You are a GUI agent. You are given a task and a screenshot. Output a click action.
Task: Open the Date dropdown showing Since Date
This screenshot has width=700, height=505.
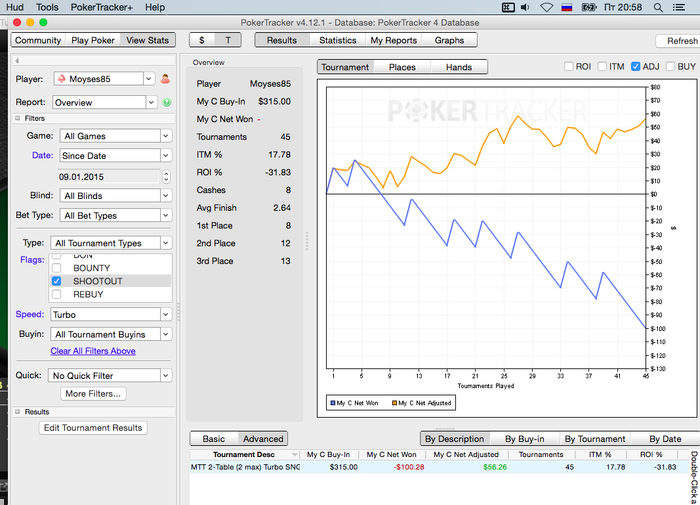click(x=115, y=155)
